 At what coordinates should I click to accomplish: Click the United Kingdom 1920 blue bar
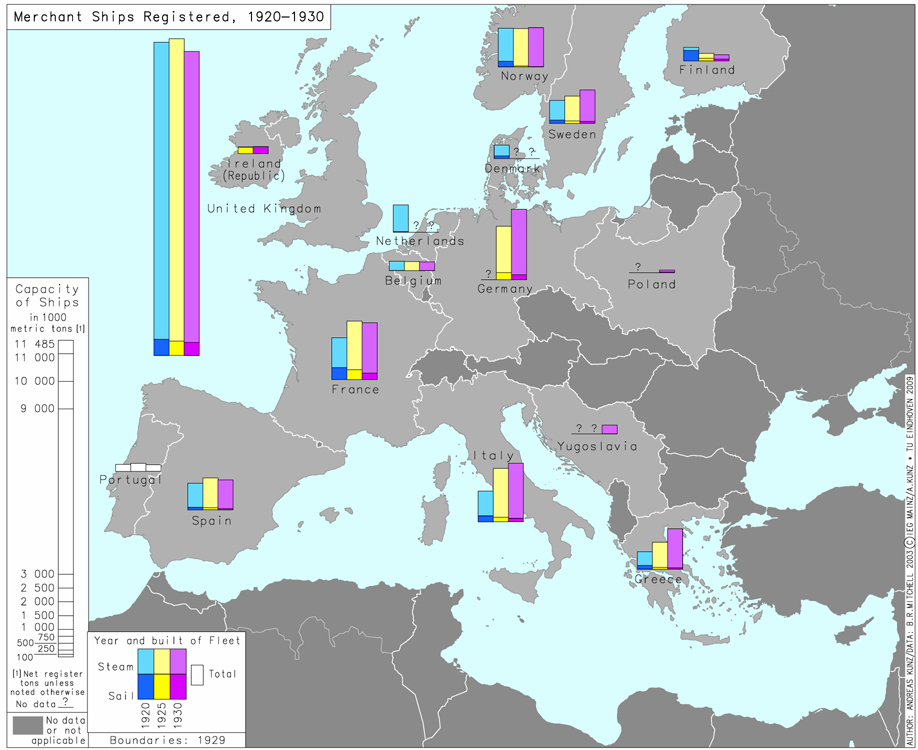[x=160, y=195]
